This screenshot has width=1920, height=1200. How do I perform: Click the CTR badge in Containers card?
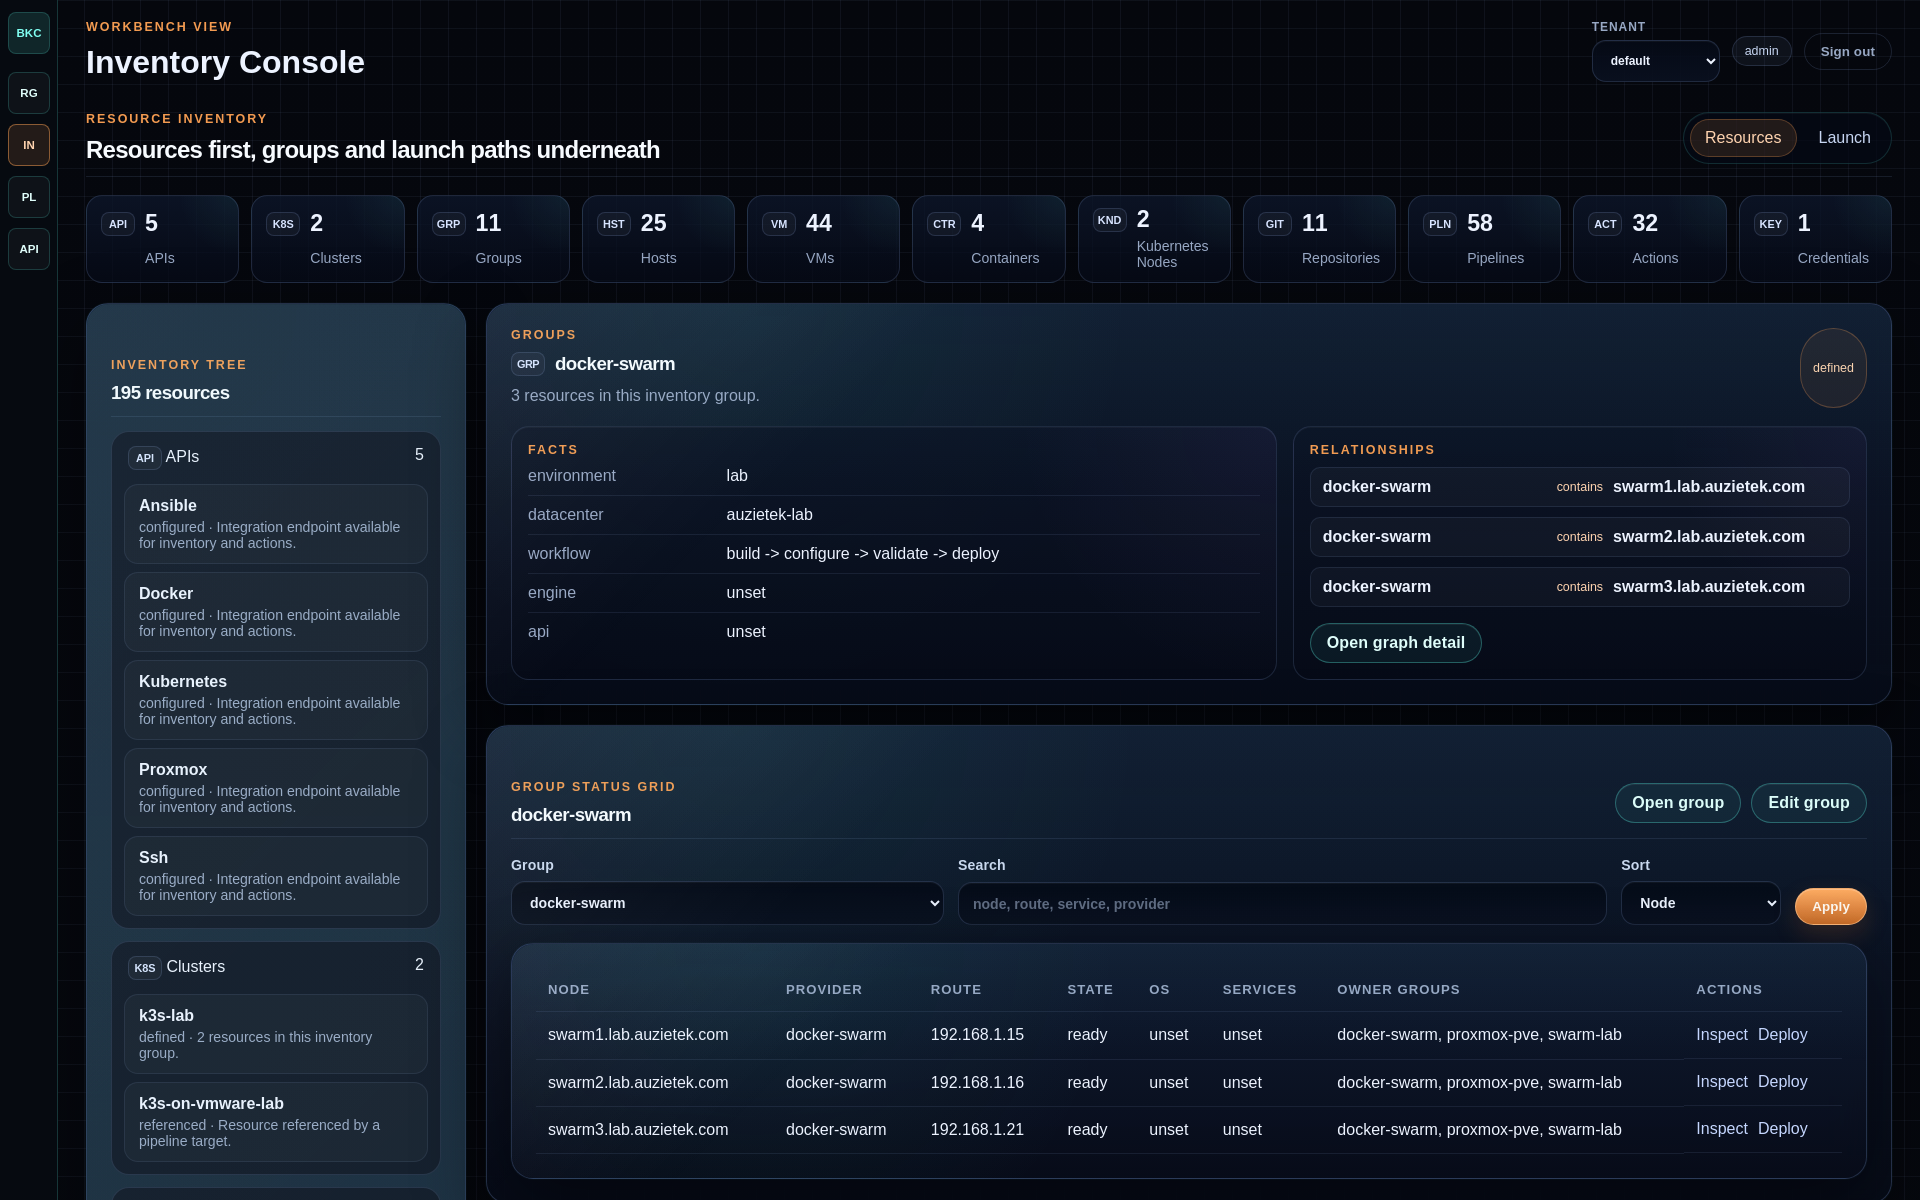(944, 224)
